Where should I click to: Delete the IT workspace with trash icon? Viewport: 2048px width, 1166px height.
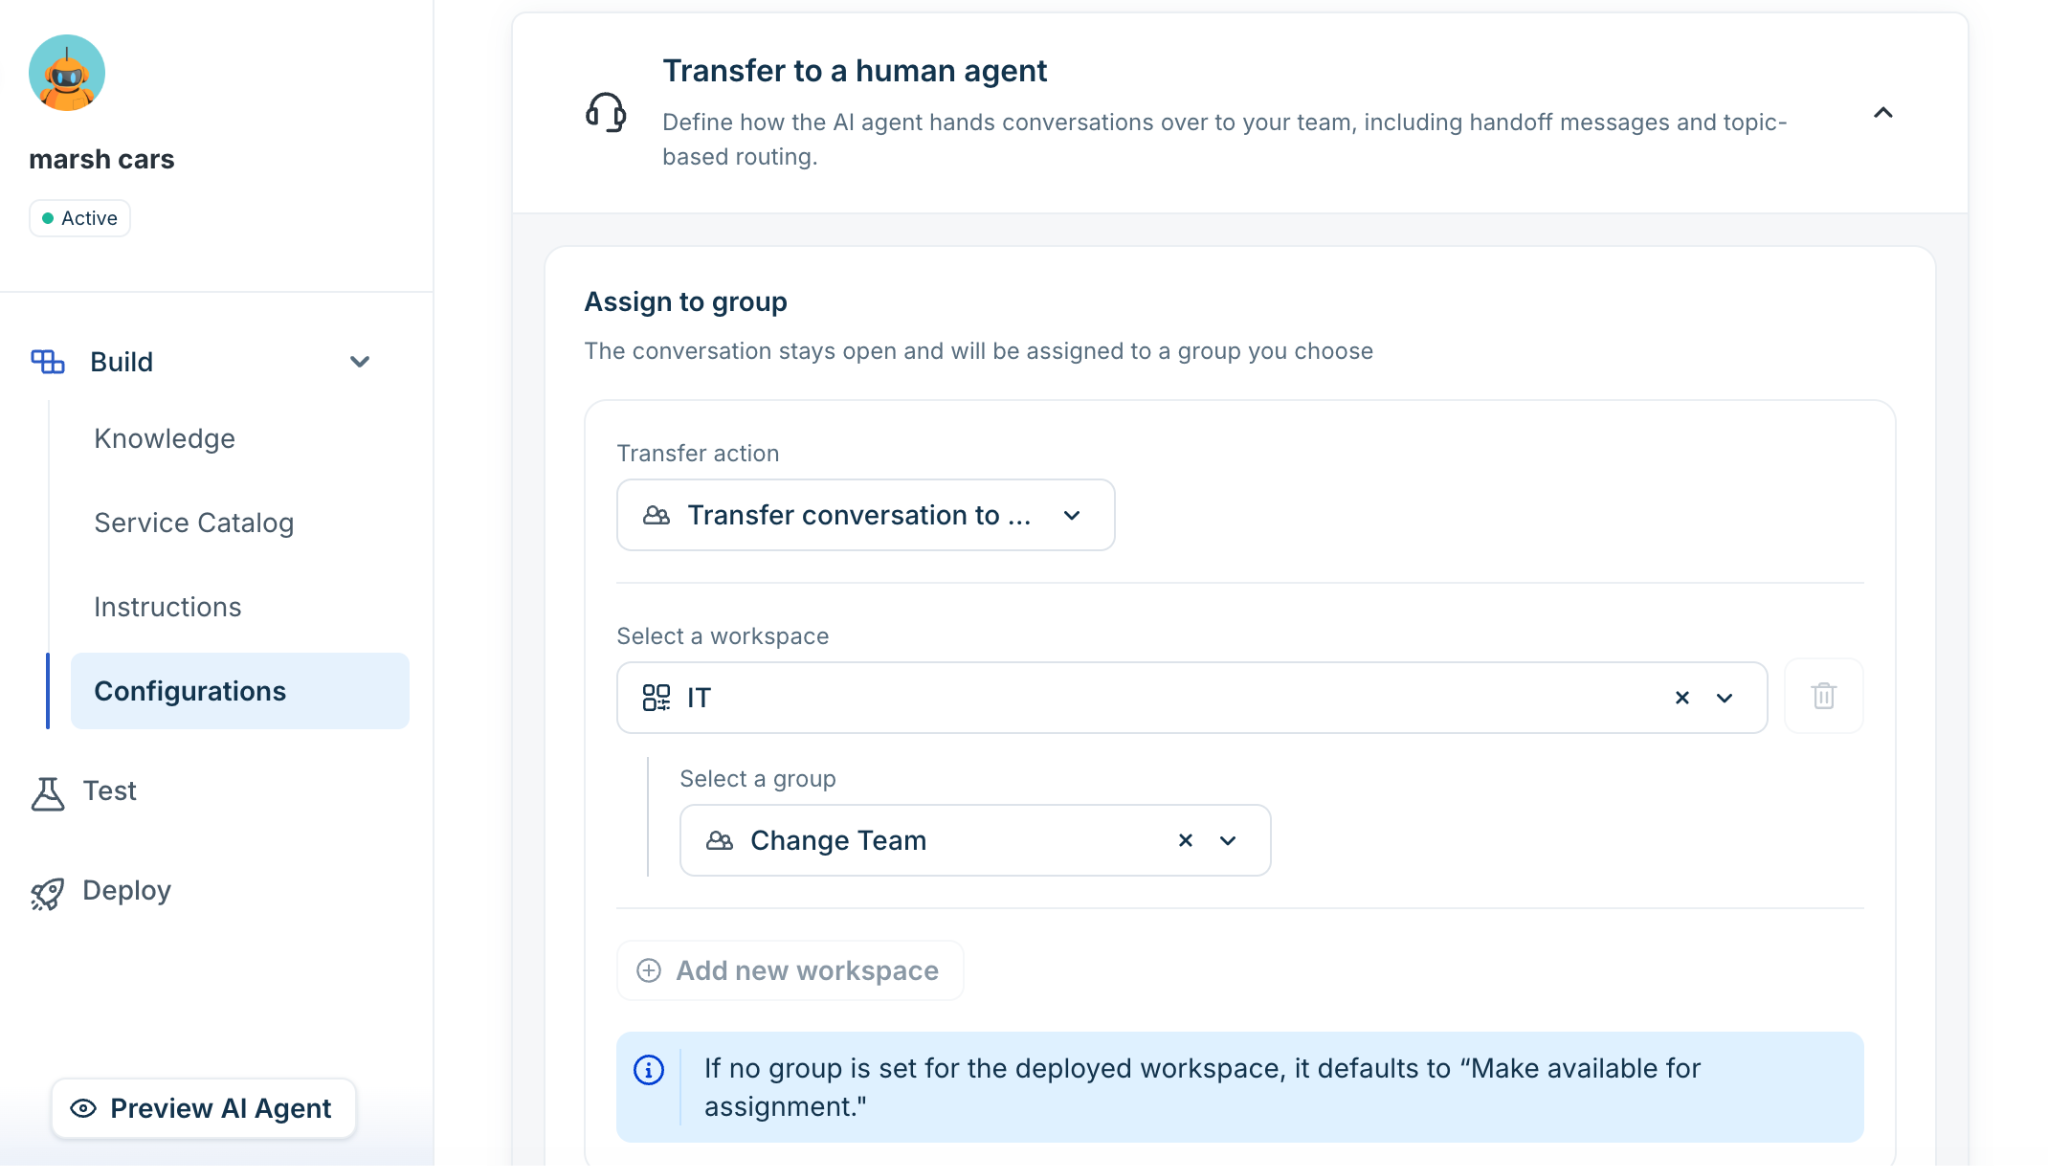coord(1823,696)
